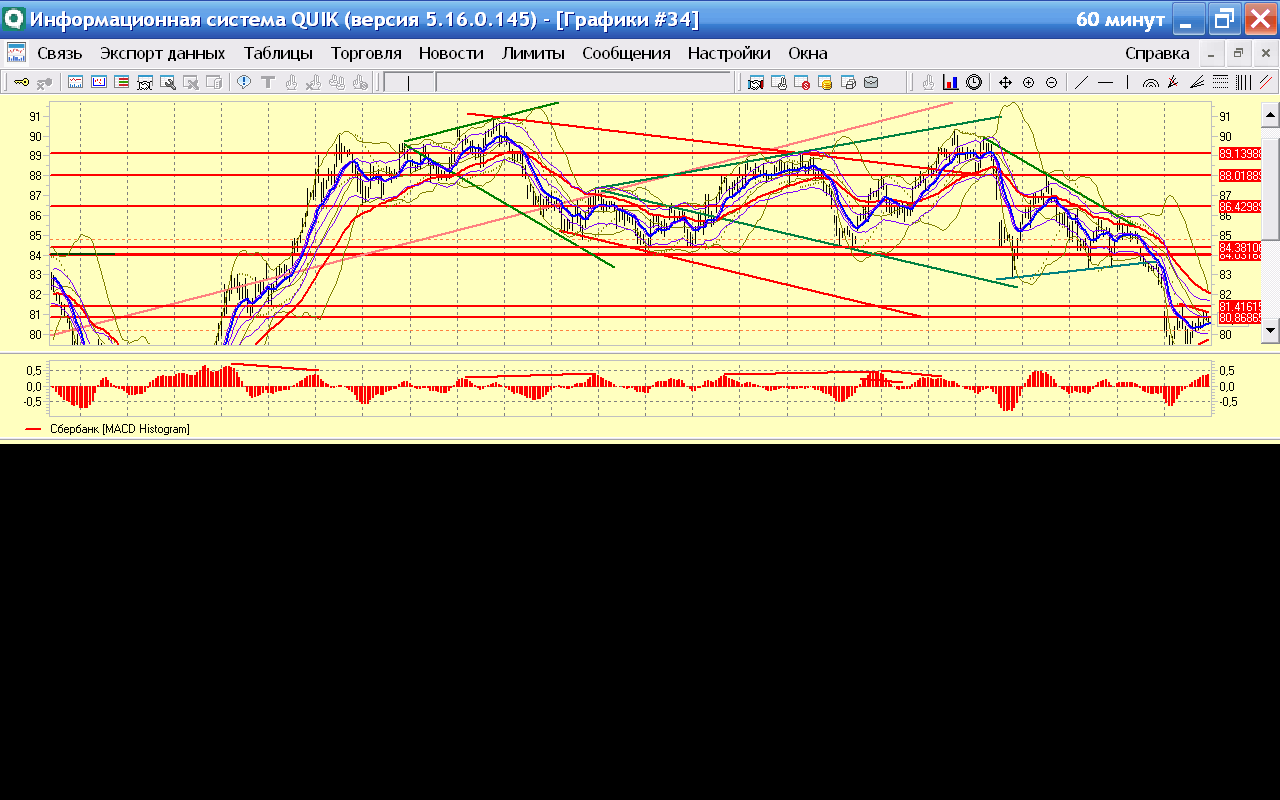This screenshot has width=1280, height=800.
Task: Select the vertical time zones tool
Action: click(1243, 82)
